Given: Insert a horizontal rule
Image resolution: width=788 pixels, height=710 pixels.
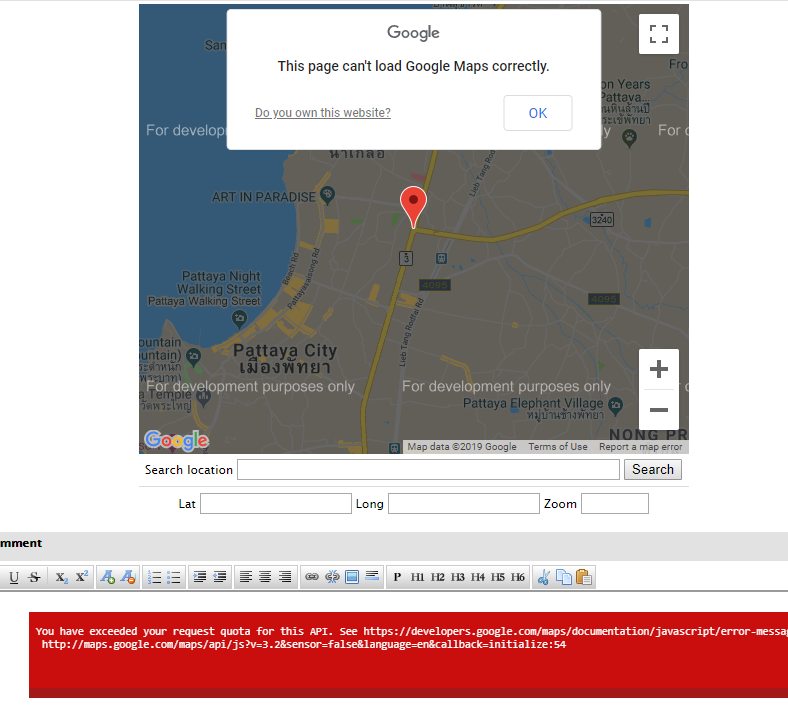Looking at the screenshot, I should tap(372, 577).
